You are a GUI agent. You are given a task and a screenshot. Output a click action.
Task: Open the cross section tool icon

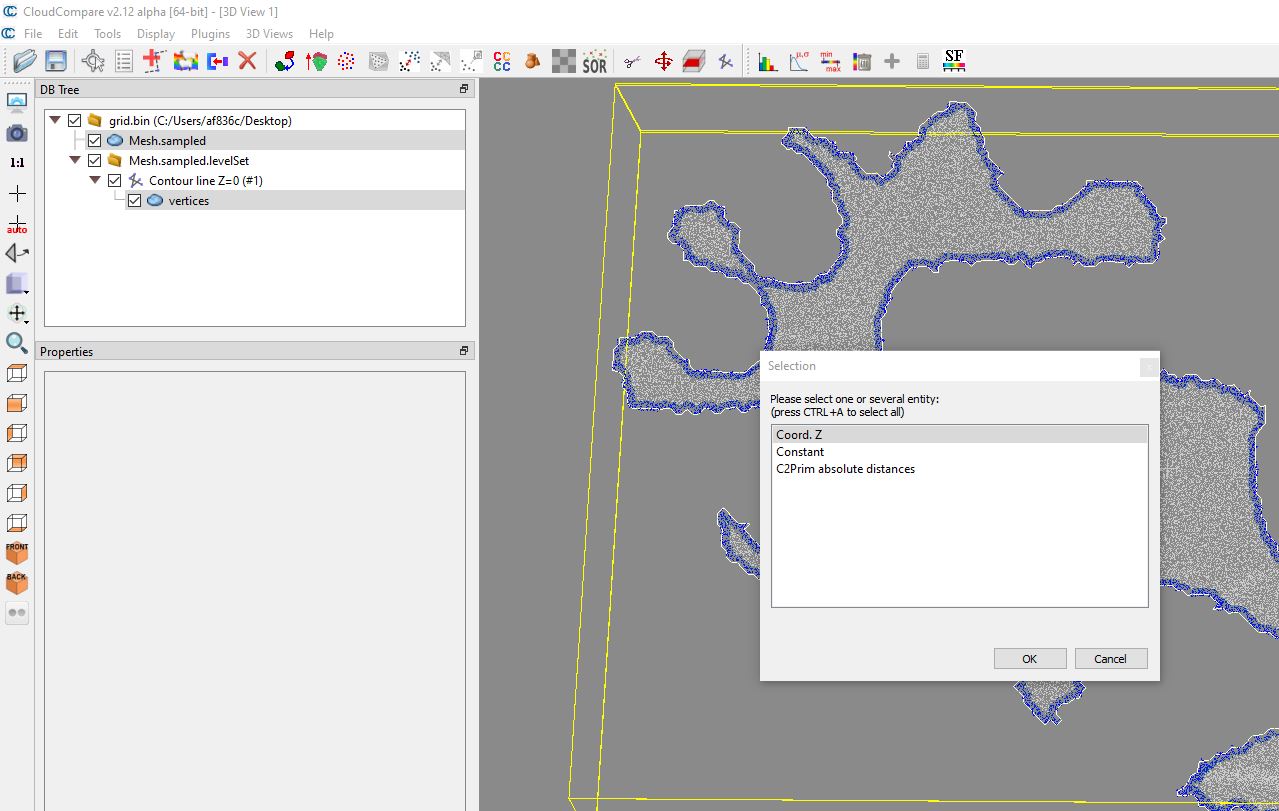[694, 61]
